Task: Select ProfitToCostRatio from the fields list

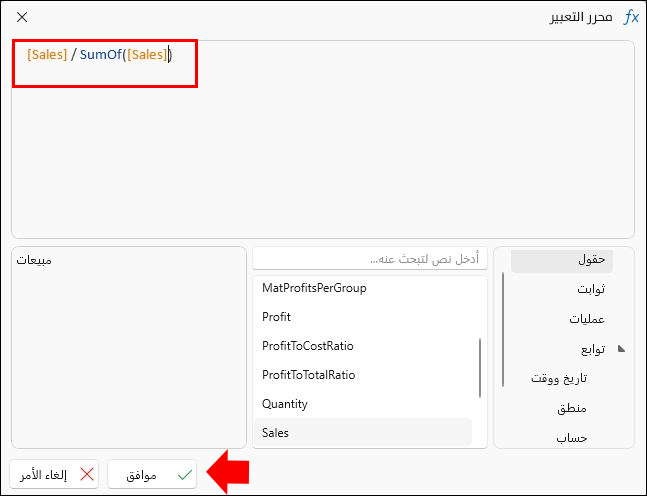Action: [x=308, y=346]
